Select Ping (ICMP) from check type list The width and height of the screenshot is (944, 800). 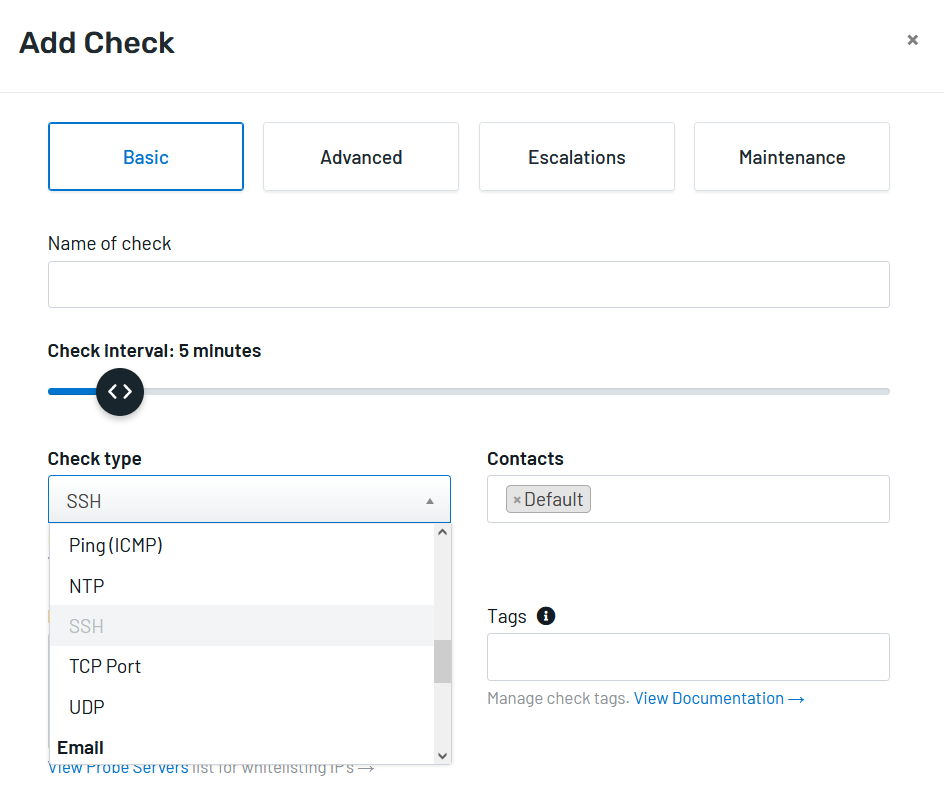(x=113, y=545)
